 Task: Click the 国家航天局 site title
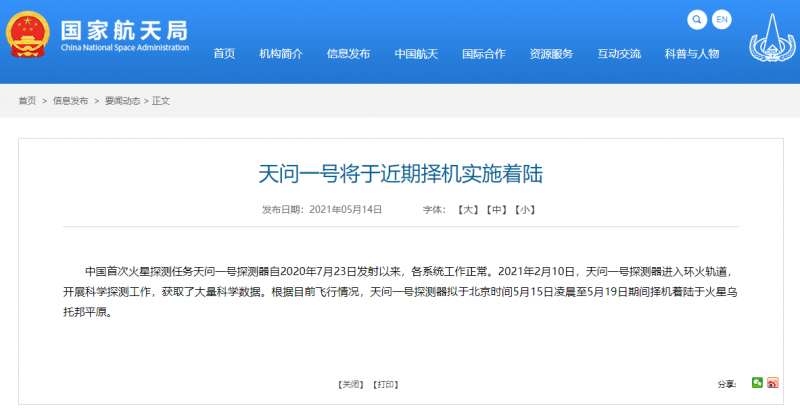[124, 30]
